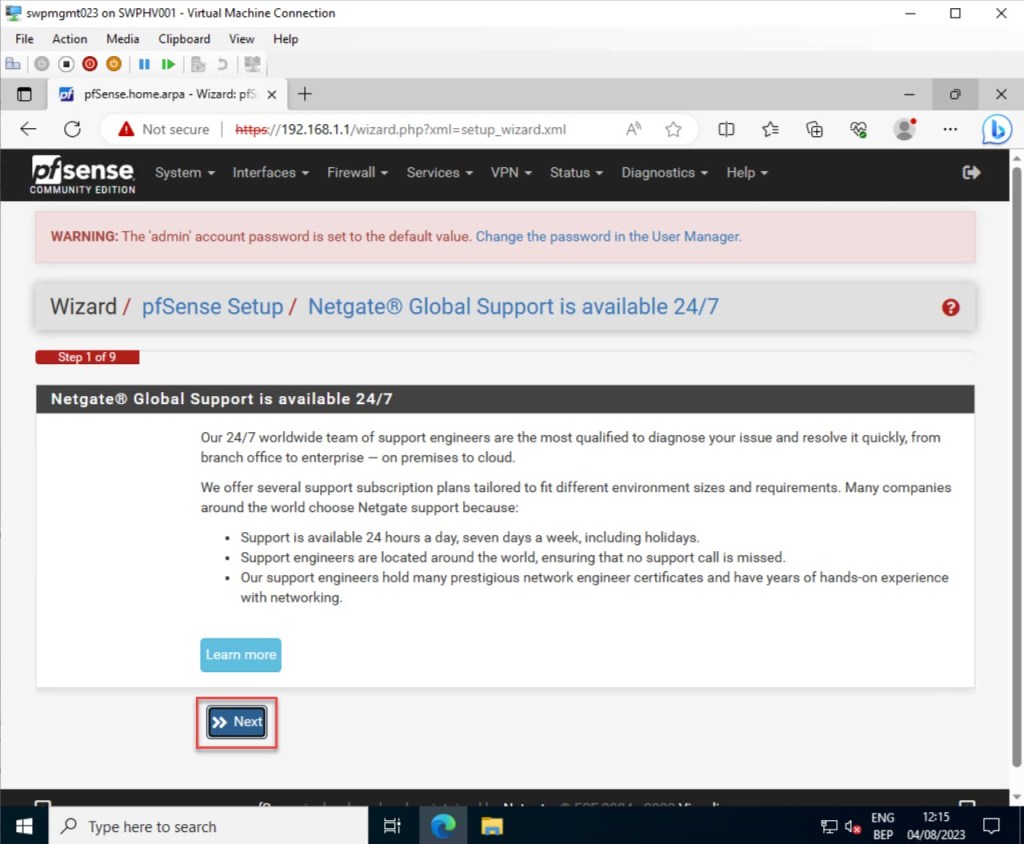This screenshot has height=844, width=1024.
Task: Open the Diagnostics dropdown menu
Action: click(664, 172)
